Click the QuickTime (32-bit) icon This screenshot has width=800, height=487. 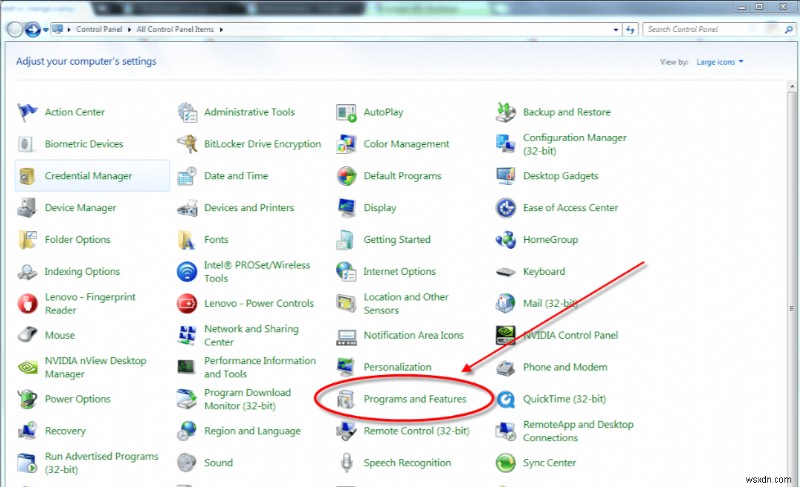(x=506, y=399)
